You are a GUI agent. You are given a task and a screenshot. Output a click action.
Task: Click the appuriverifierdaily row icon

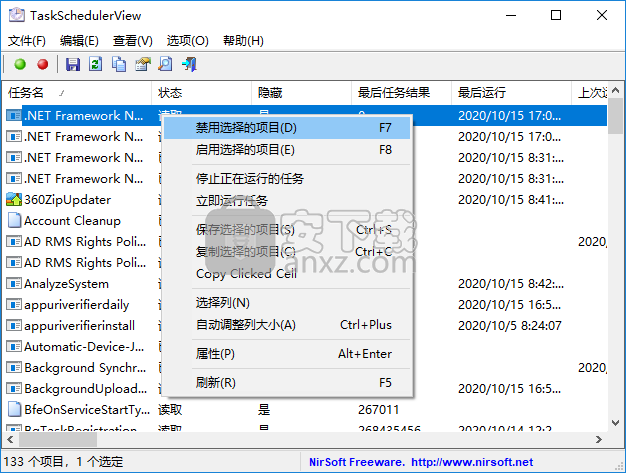(14, 305)
